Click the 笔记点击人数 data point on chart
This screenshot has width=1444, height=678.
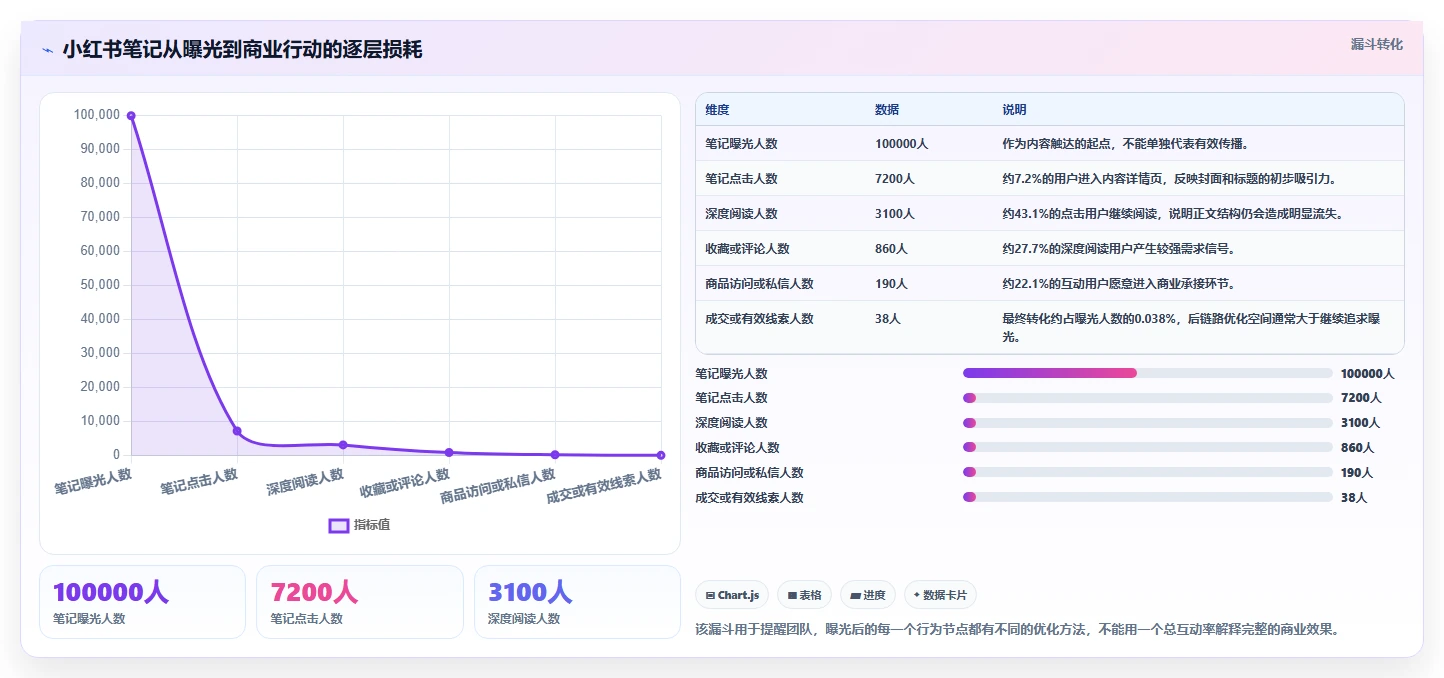[237, 431]
